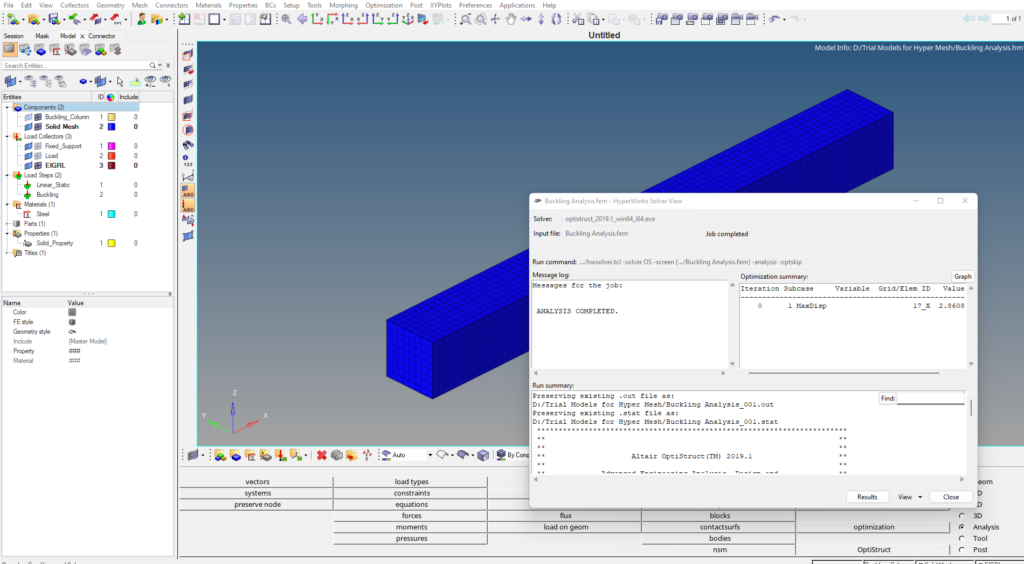Collapse the Components (2) tree node
1024x564 pixels.
pos(7,107)
